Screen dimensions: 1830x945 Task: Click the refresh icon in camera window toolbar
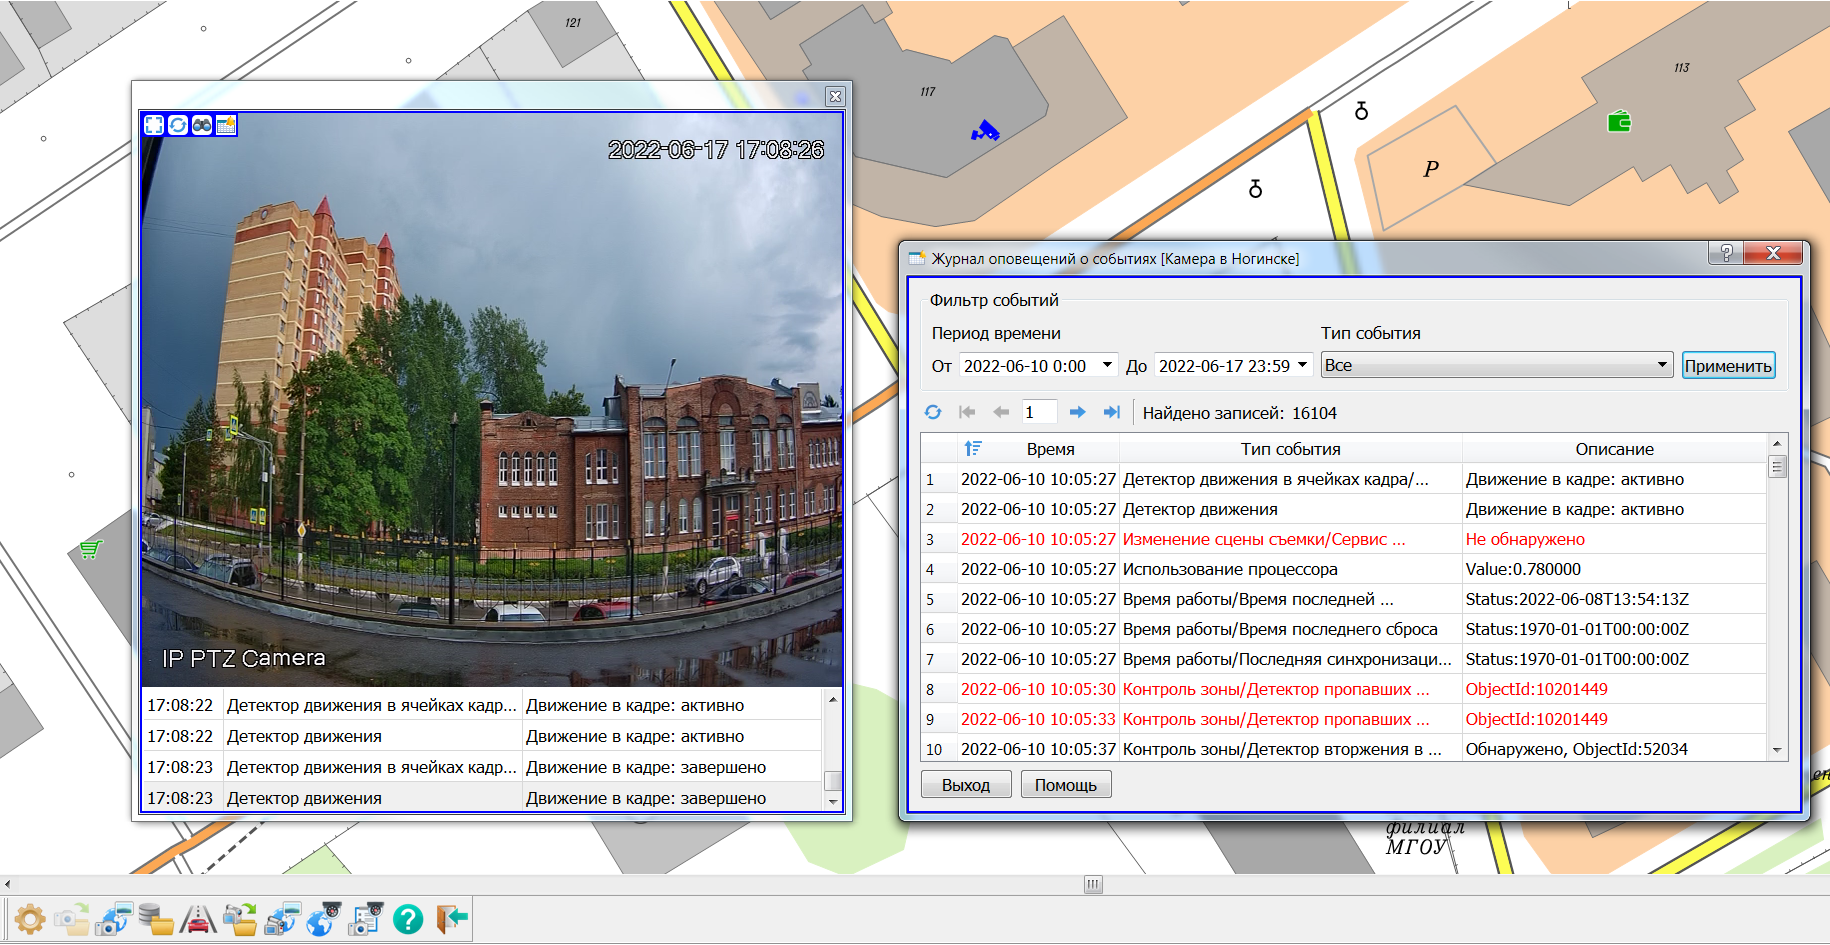[x=178, y=125]
